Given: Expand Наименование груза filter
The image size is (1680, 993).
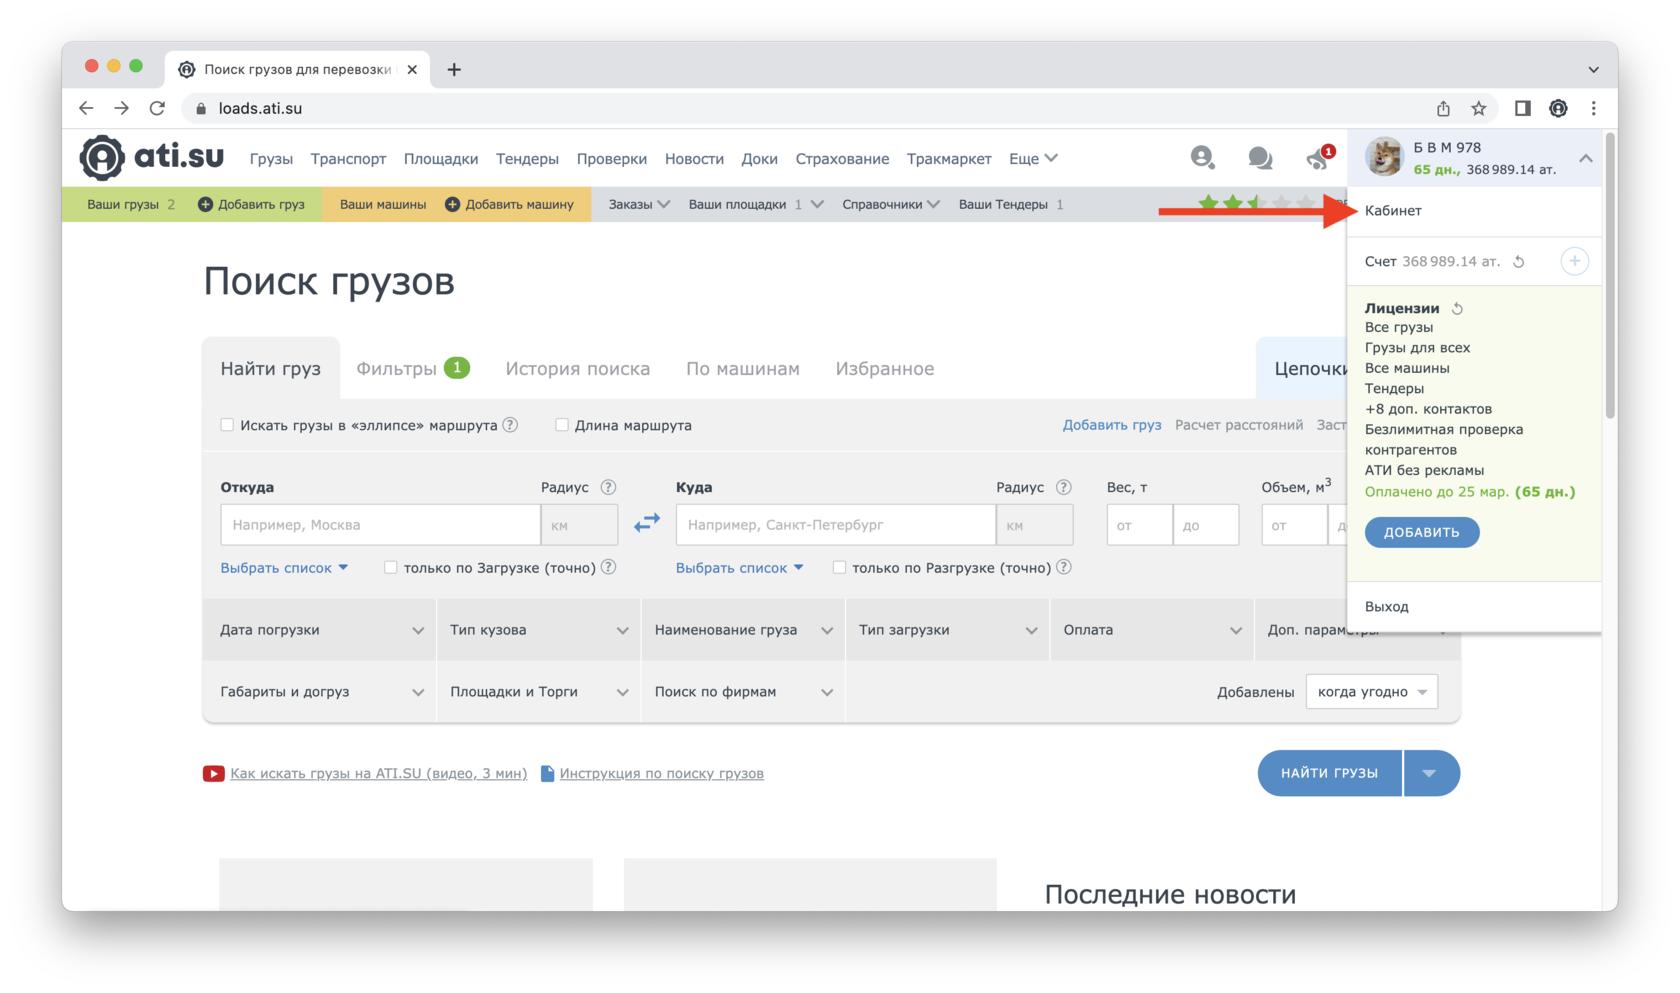Looking at the screenshot, I should (x=743, y=630).
